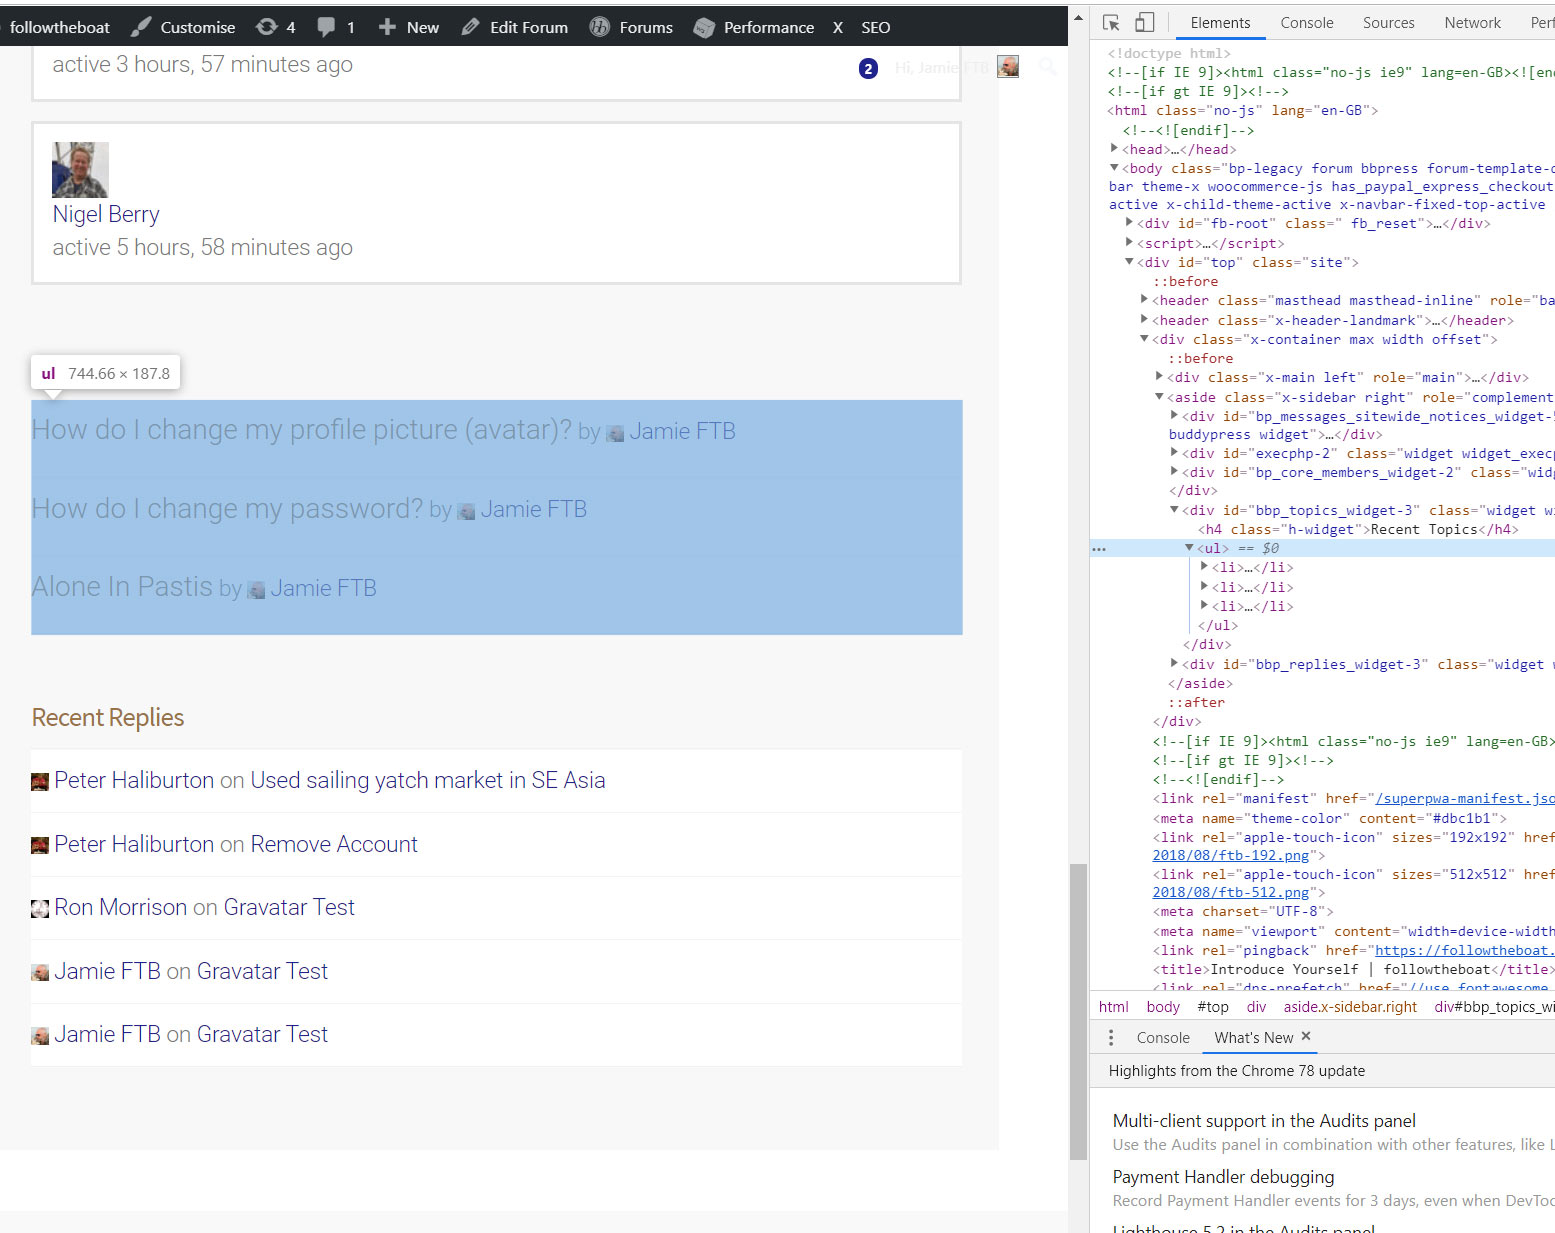Expand the x-main left div node
Viewport: 1555px width, 1233px height.
click(1159, 377)
